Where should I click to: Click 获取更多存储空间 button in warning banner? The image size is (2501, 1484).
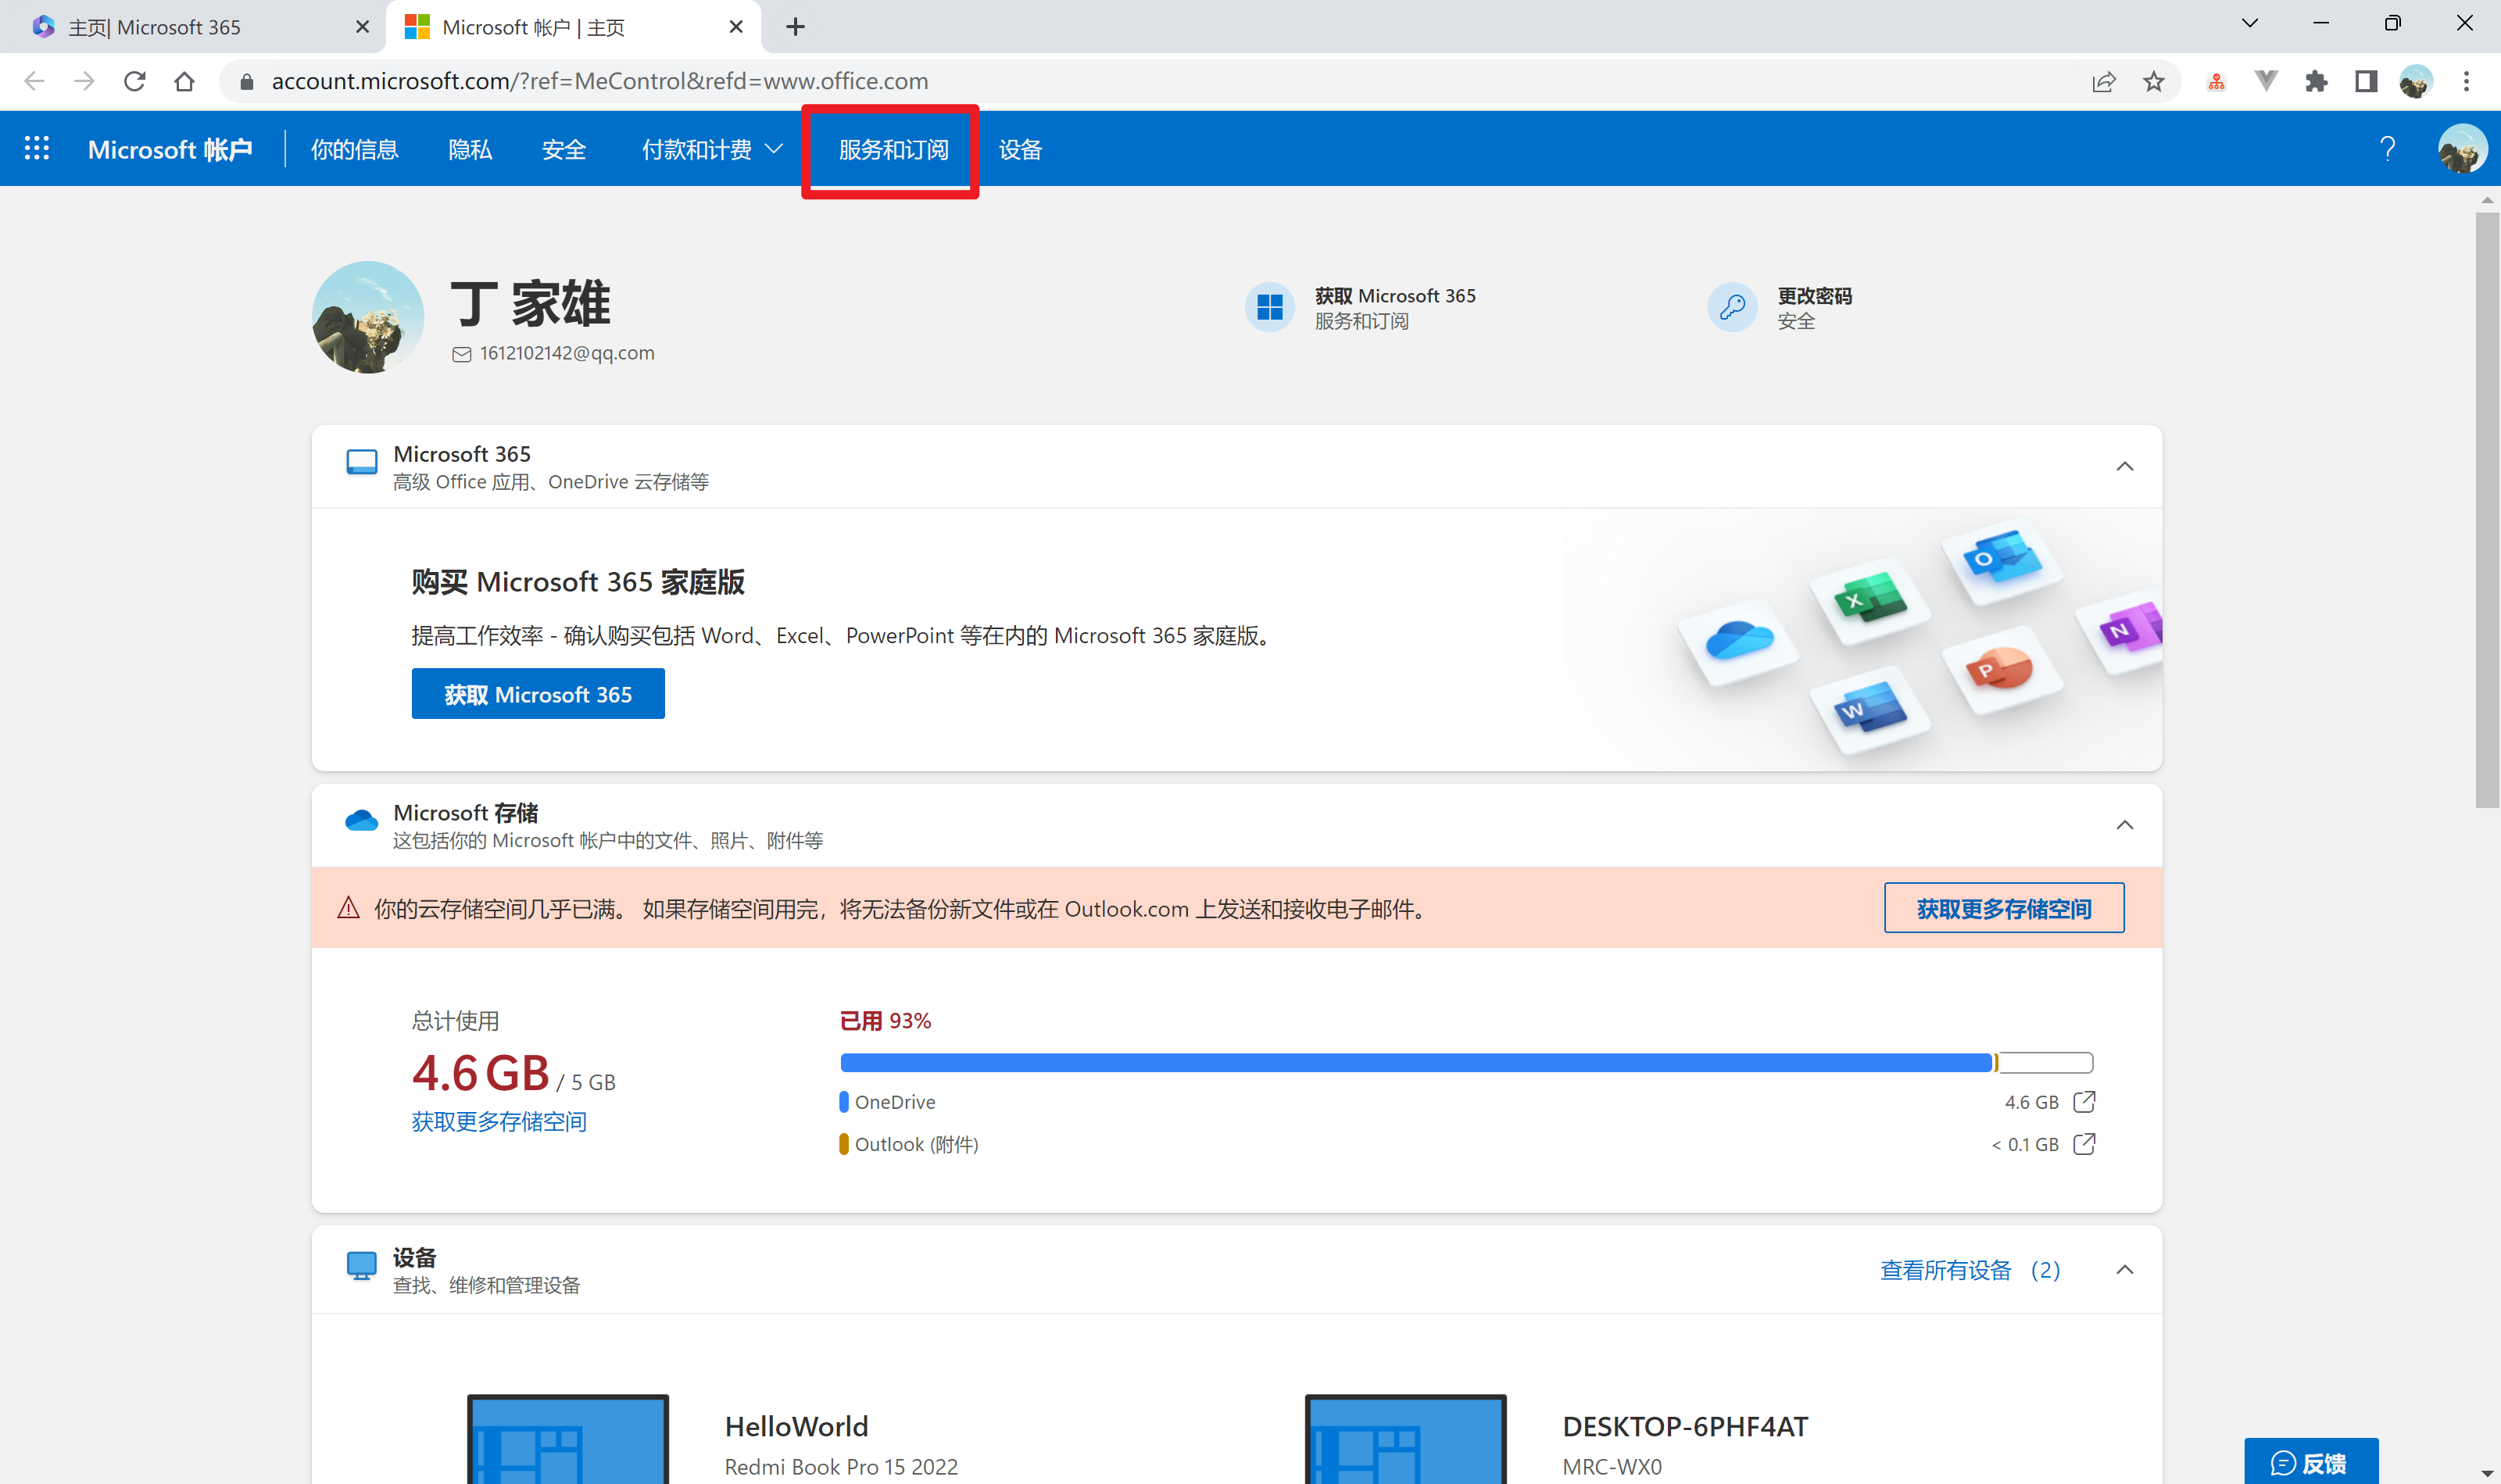point(2003,908)
